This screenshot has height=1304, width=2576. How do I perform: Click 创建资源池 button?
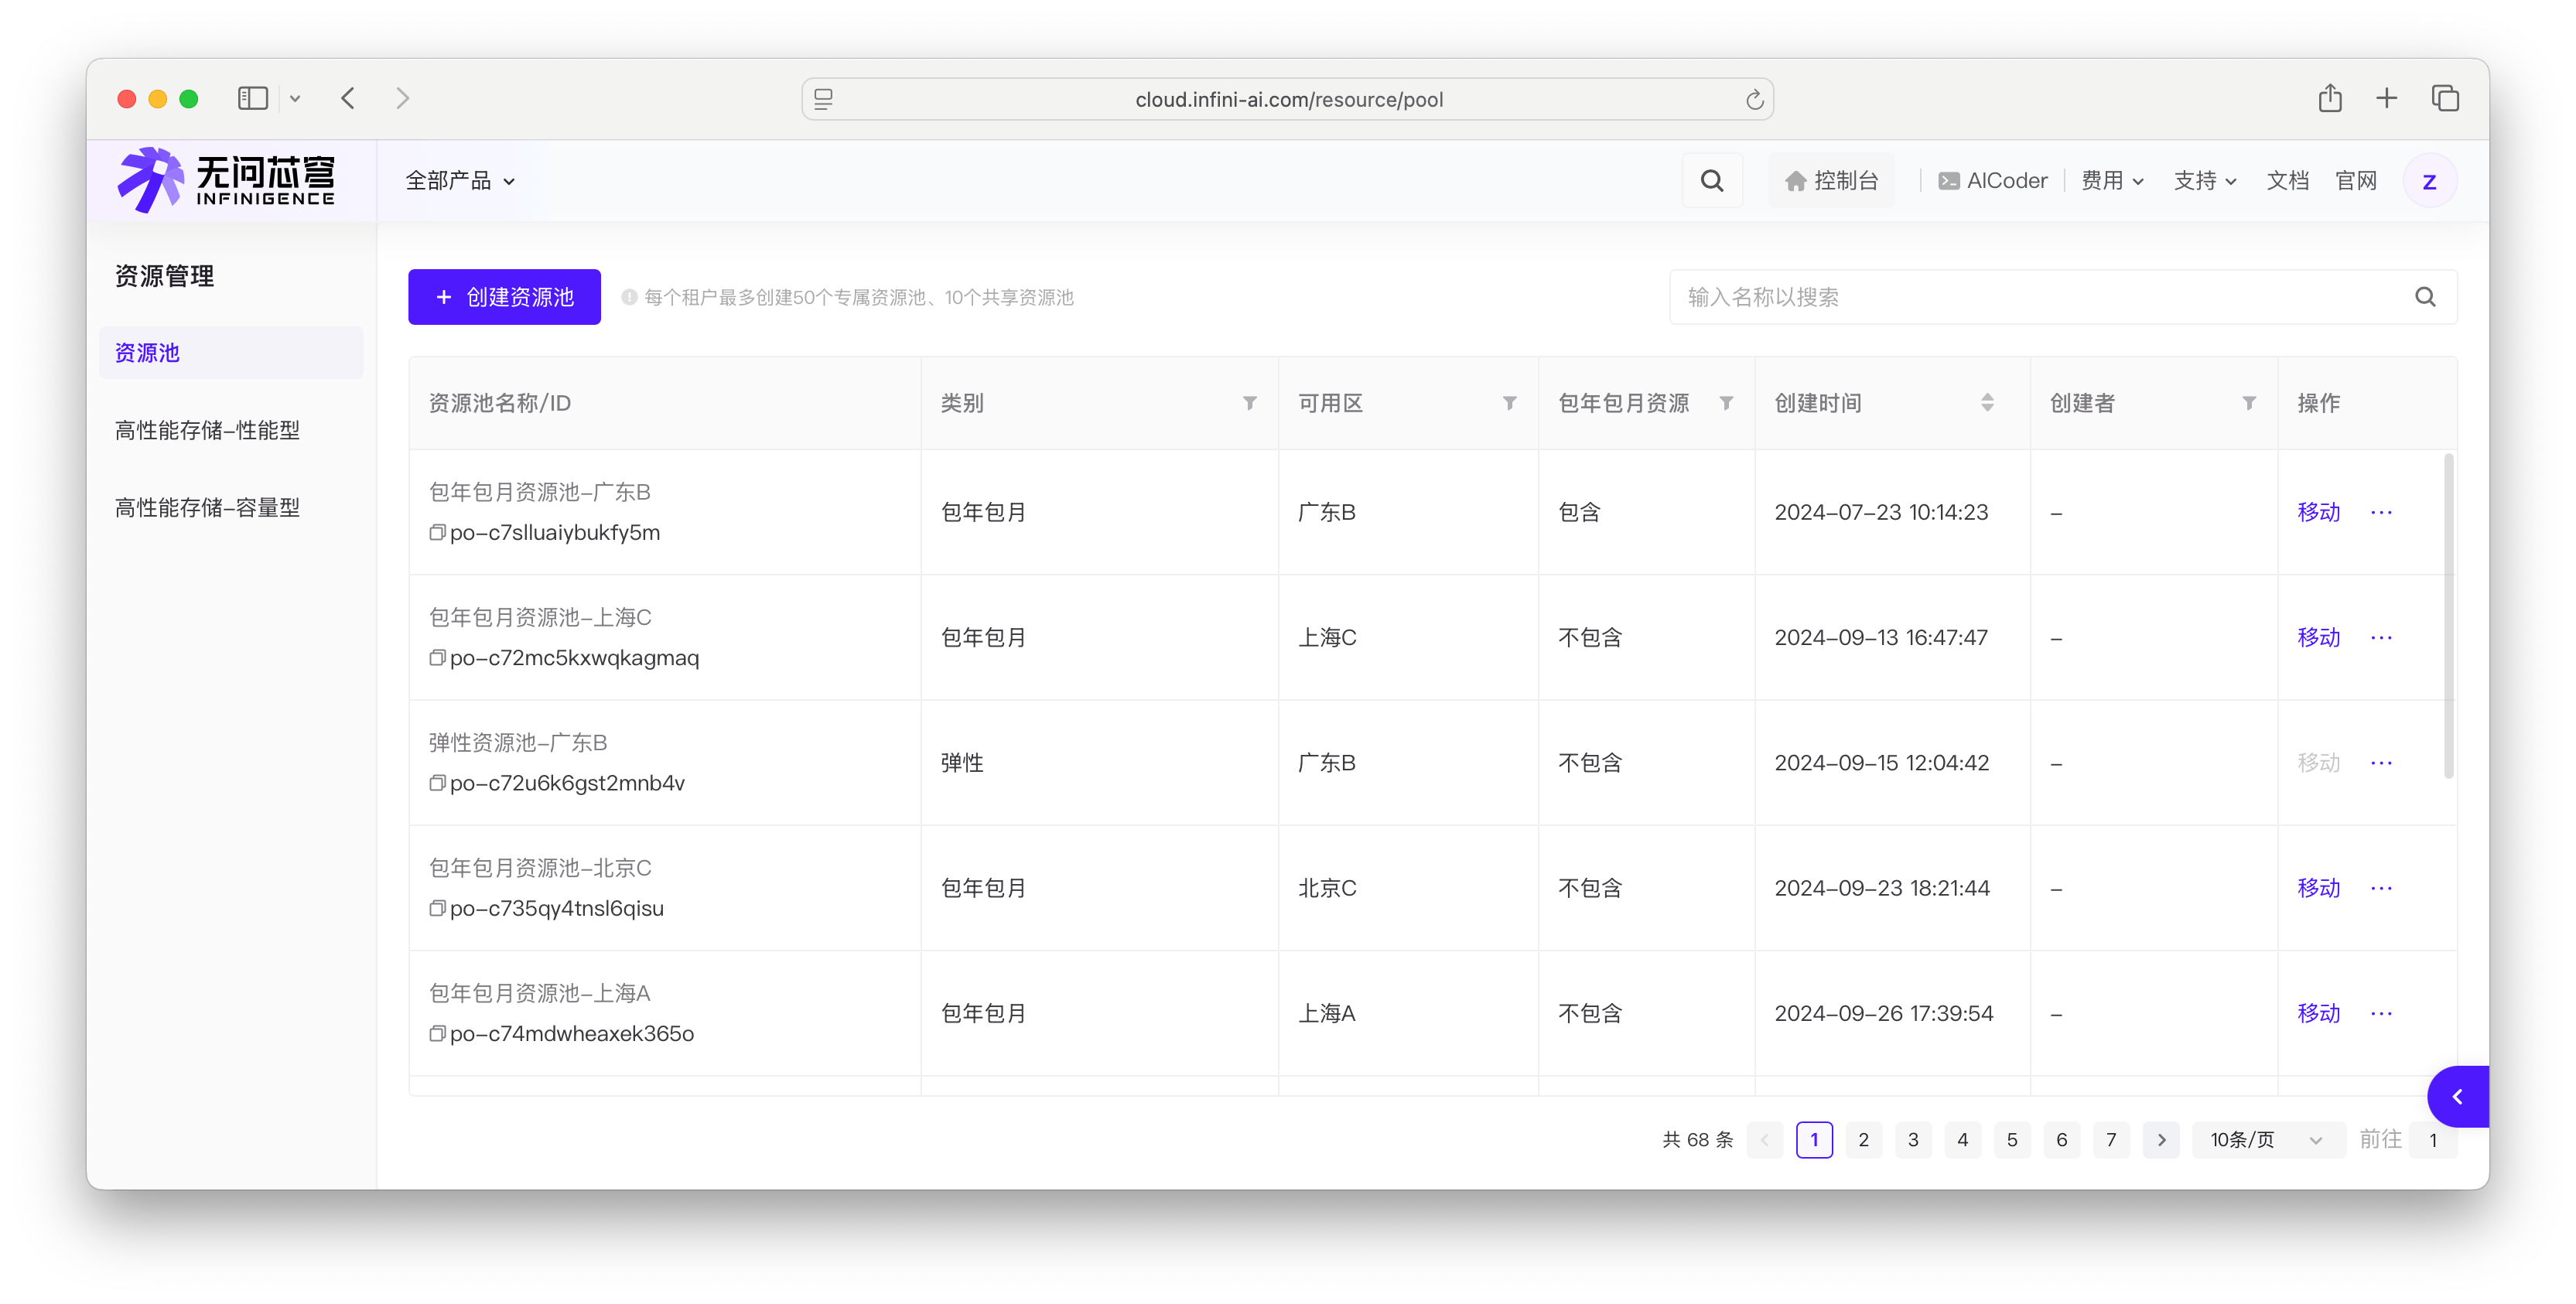pos(504,297)
